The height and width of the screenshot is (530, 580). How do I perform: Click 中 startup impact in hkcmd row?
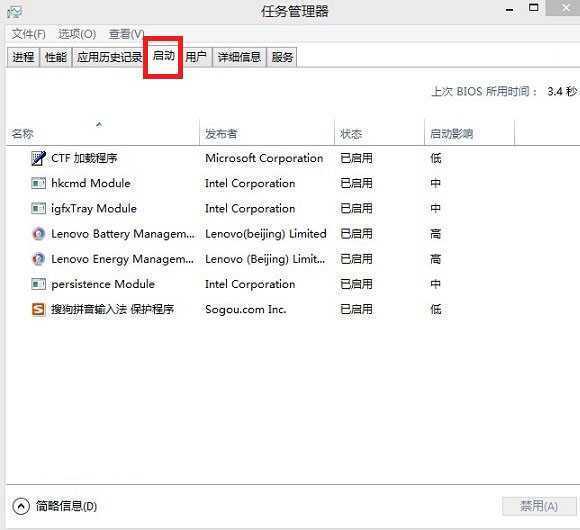point(436,183)
